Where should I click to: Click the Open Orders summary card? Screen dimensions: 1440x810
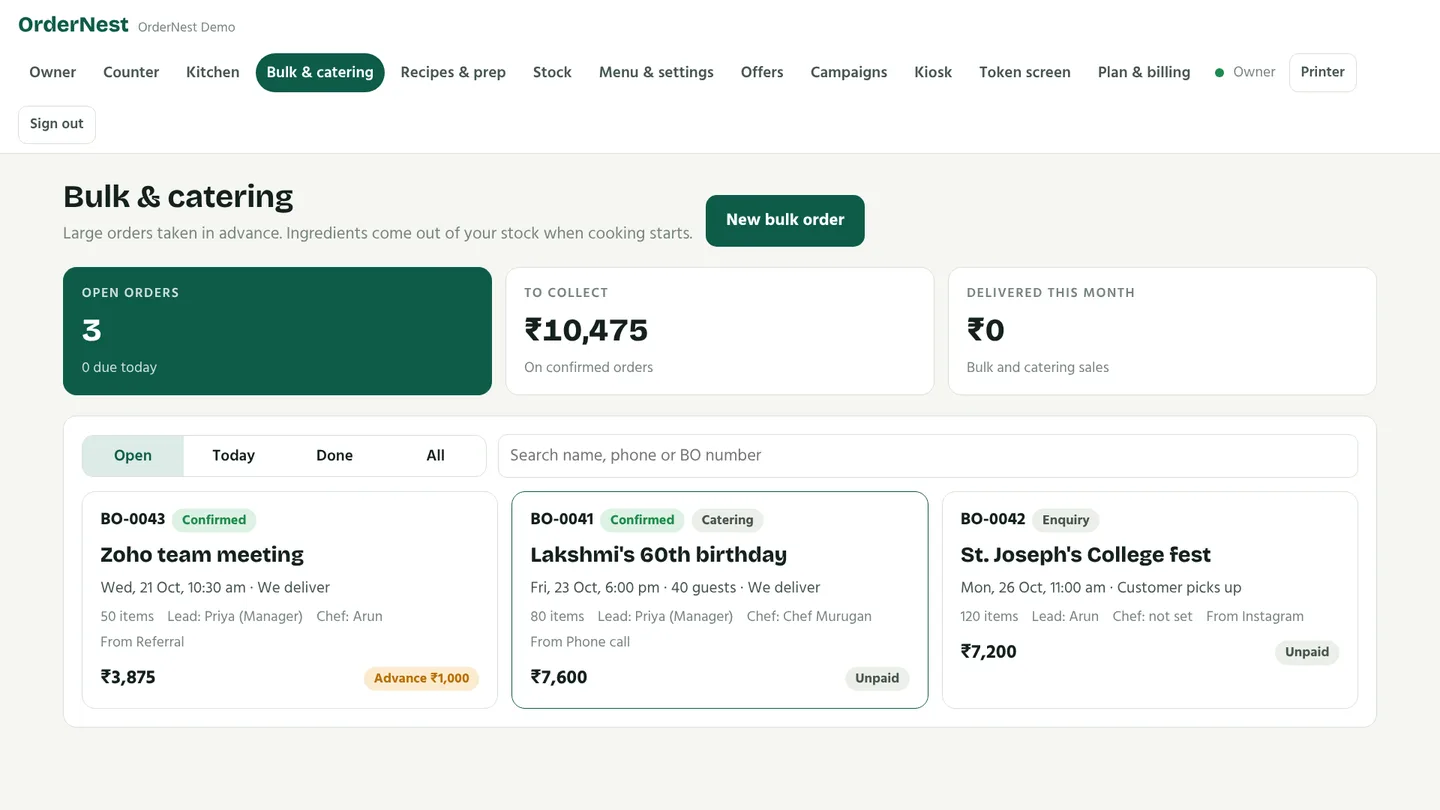(277, 331)
